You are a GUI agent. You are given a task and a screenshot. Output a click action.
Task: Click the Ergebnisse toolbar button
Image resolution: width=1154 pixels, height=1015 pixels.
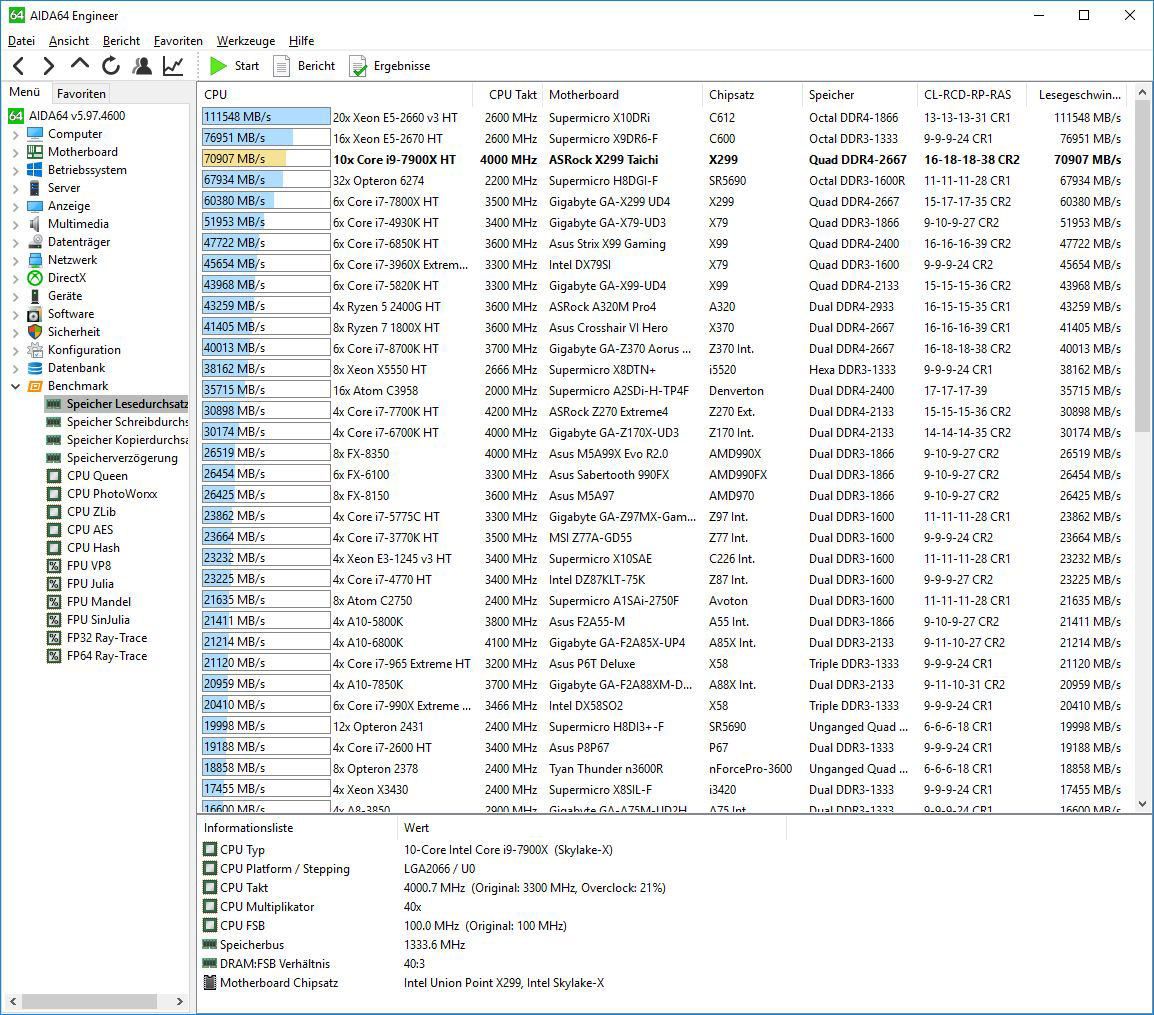tap(390, 66)
